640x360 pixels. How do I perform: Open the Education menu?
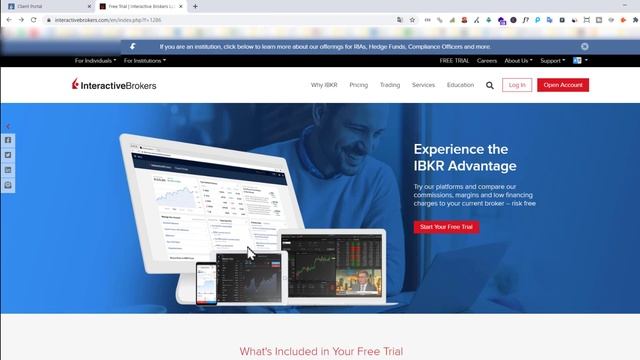point(460,85)
